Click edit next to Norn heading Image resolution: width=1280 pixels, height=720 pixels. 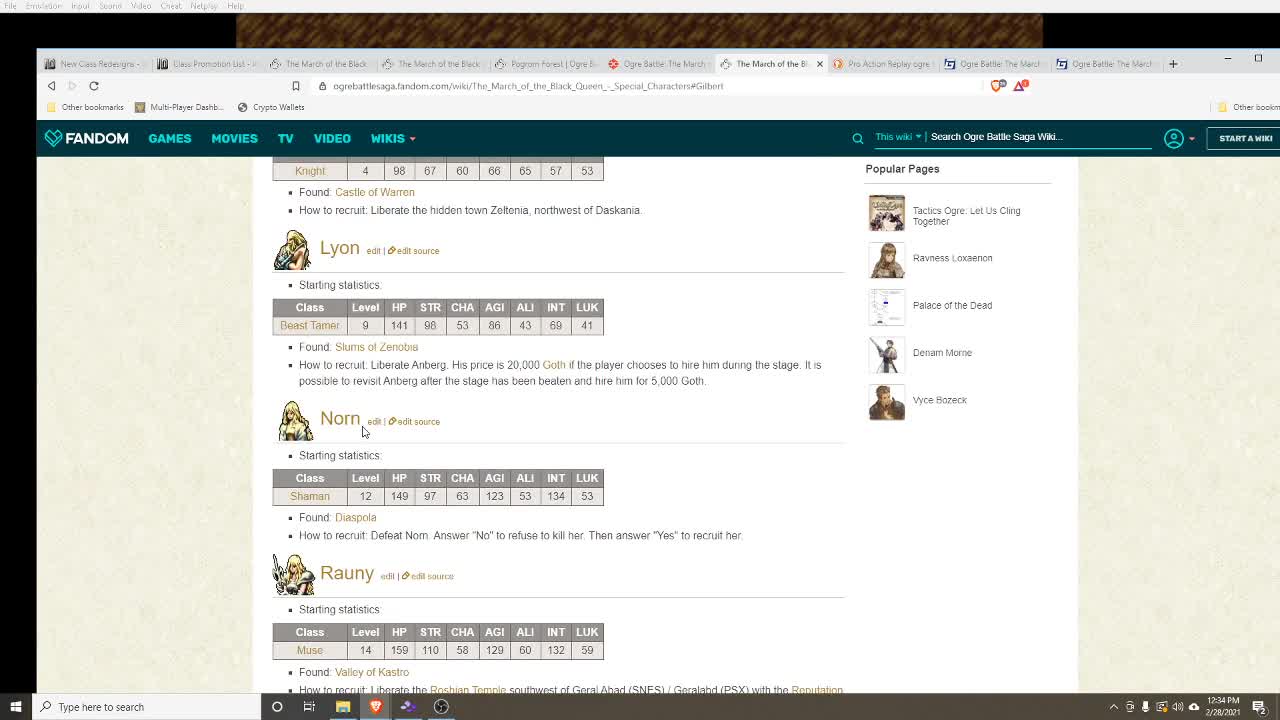tap(374, 422)
